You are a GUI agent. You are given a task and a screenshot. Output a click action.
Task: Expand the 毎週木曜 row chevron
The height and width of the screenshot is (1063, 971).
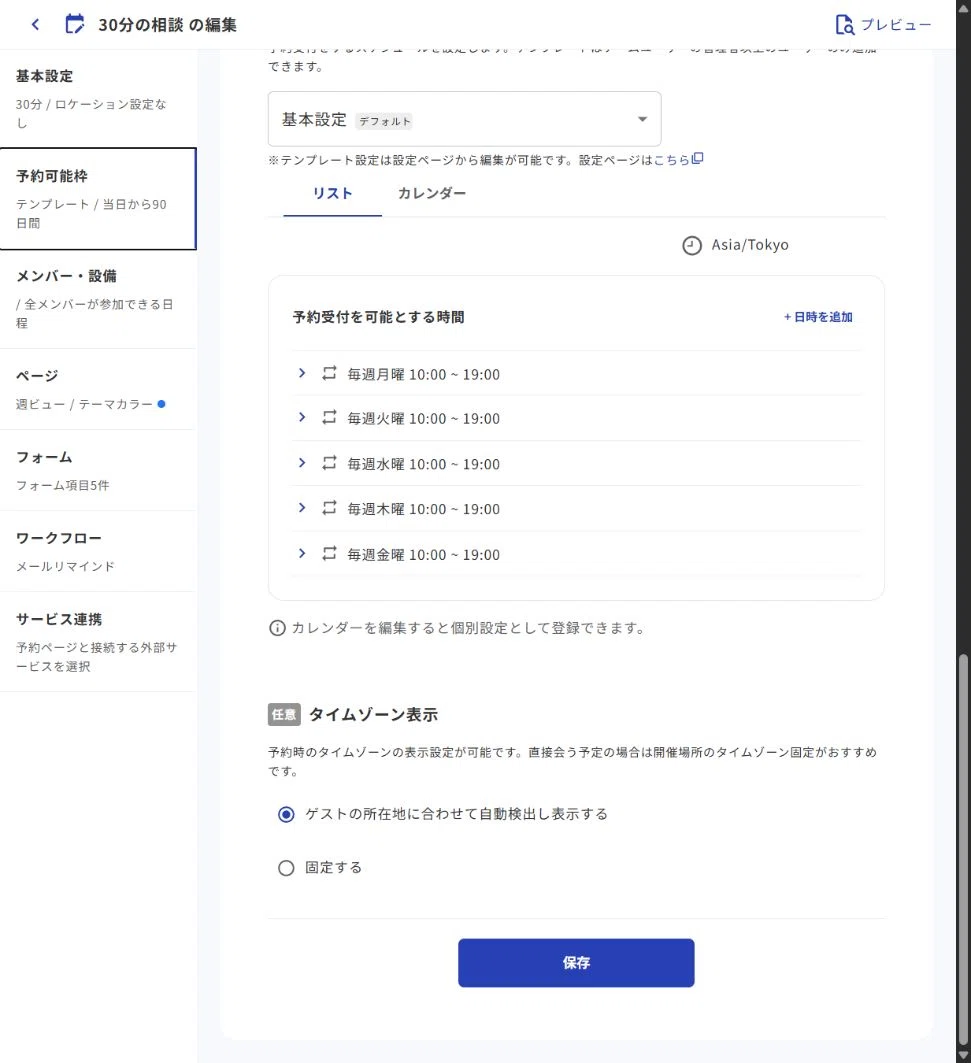pos(302,508)
